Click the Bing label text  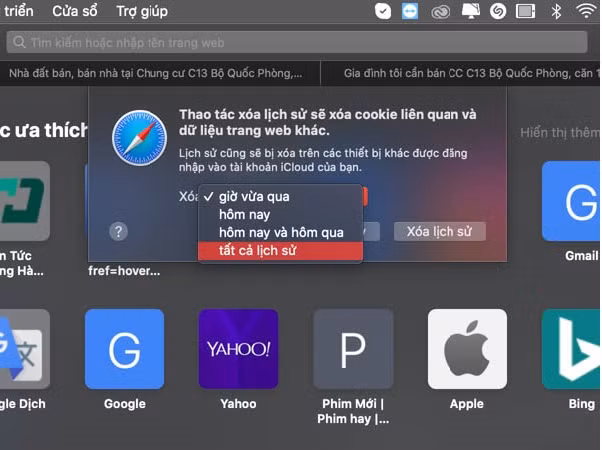pyautogui.click(x=582, y=404)
